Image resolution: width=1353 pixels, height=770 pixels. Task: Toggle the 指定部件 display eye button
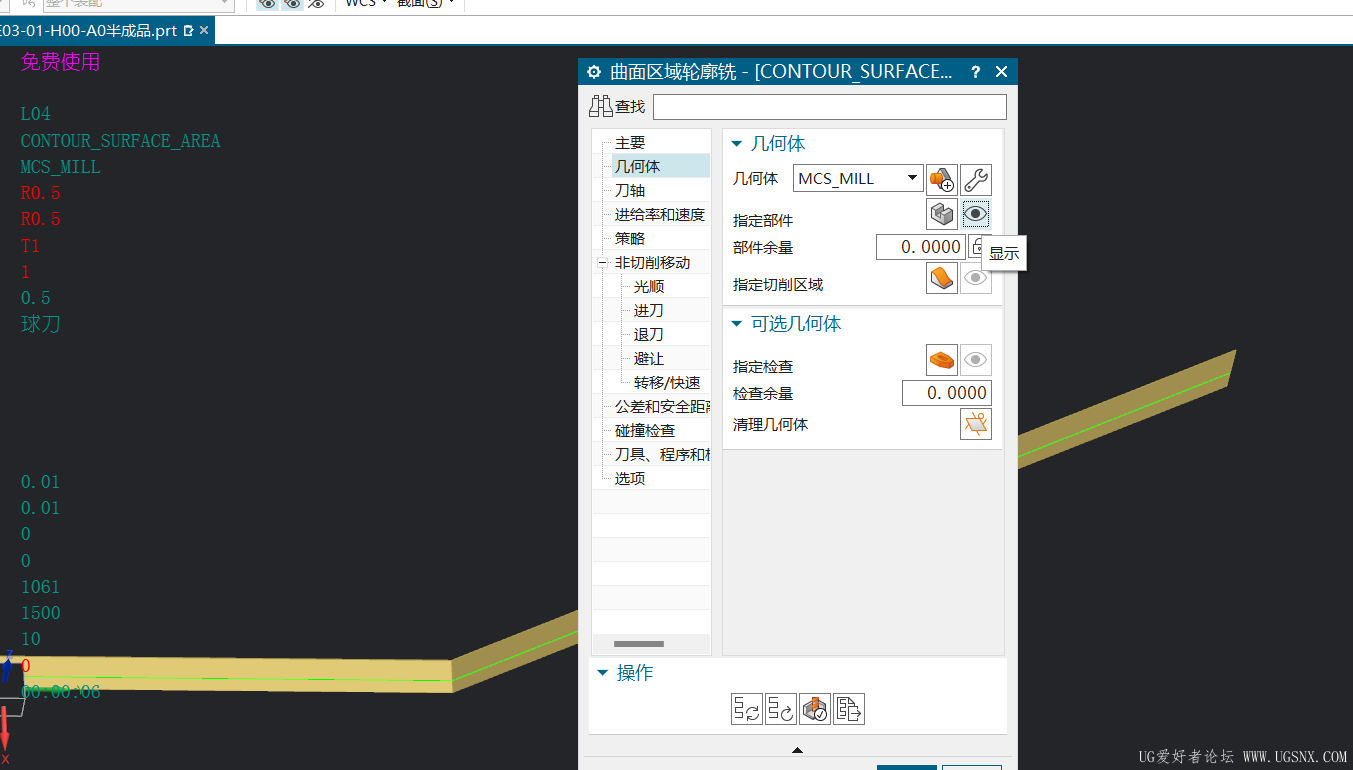[976, 214]
